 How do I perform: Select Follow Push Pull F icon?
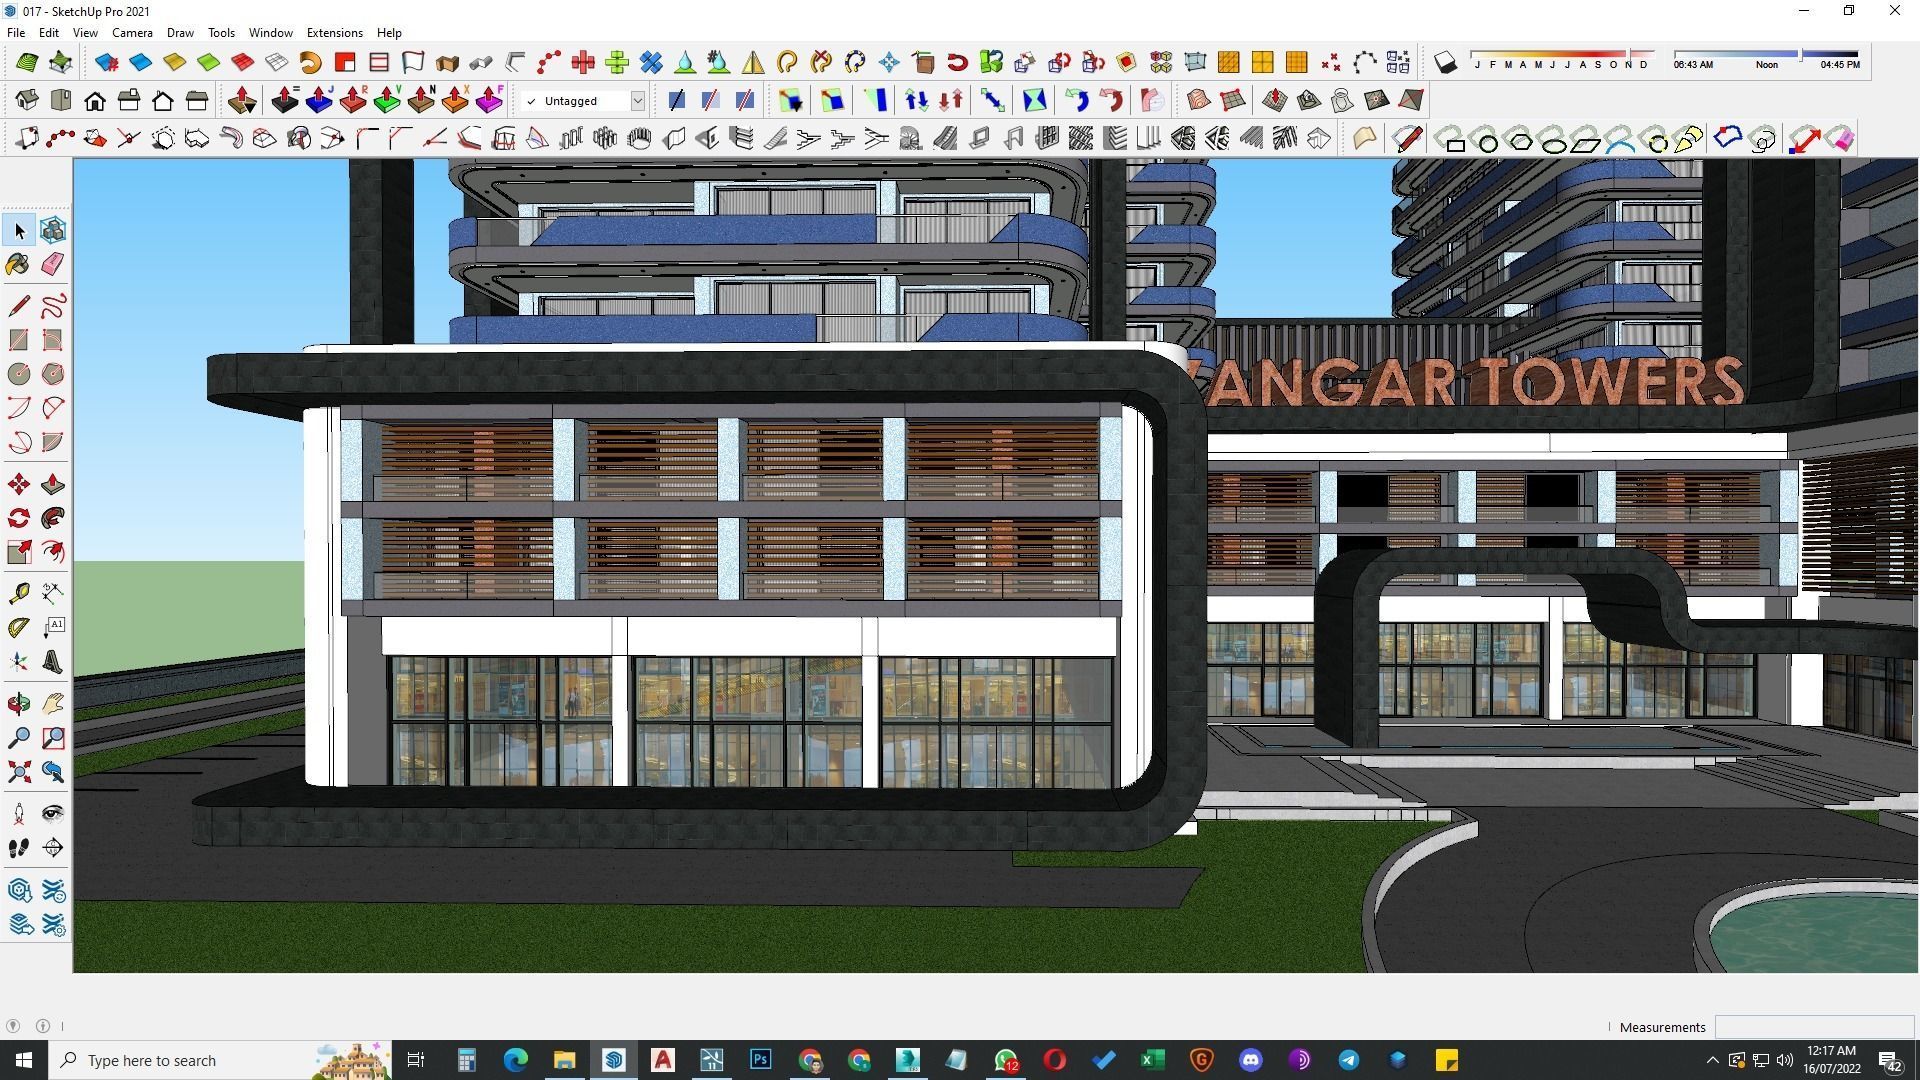point(489,100)
